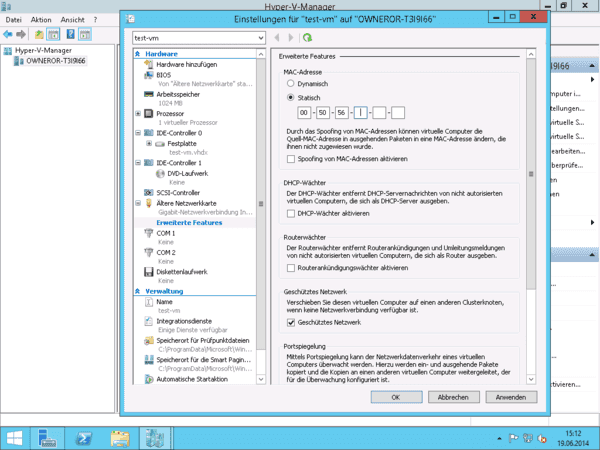Click the fourth MAC address octet field
This screenshot has height=450, width=600.
[360, 113]
